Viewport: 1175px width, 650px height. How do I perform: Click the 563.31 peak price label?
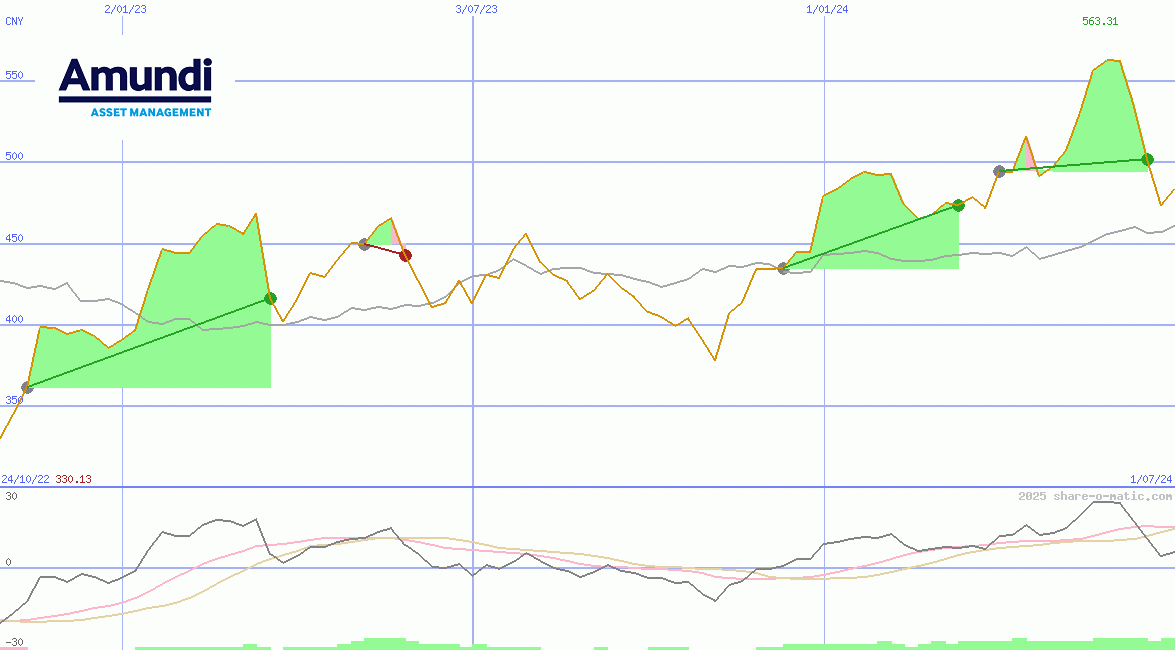[x=1100, y=22]
